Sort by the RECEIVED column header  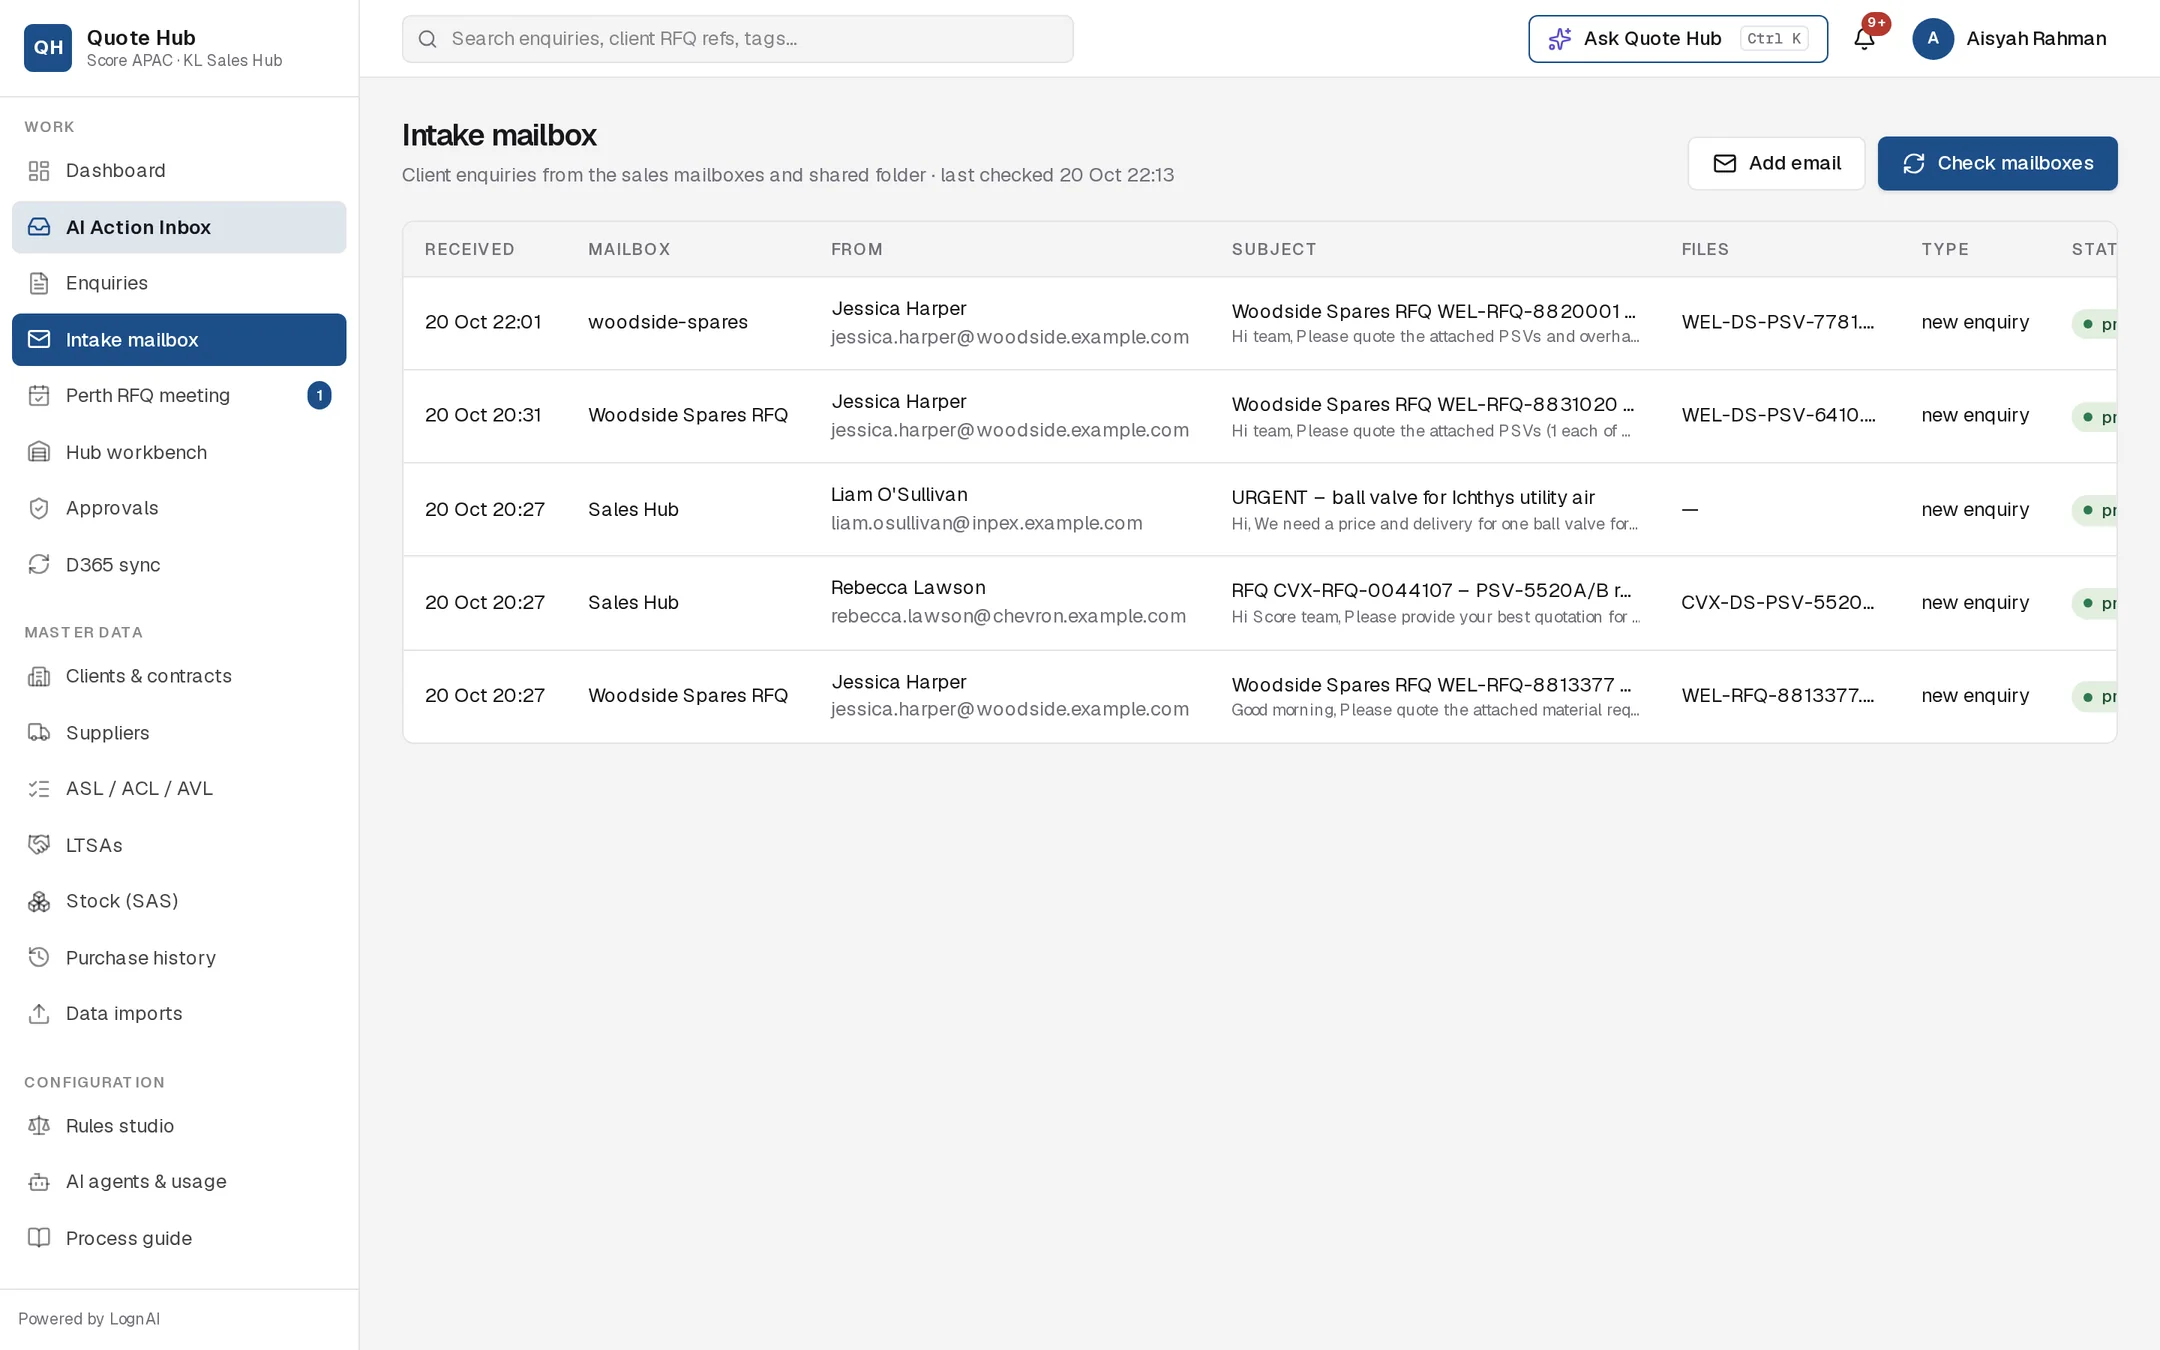[469, 249]
